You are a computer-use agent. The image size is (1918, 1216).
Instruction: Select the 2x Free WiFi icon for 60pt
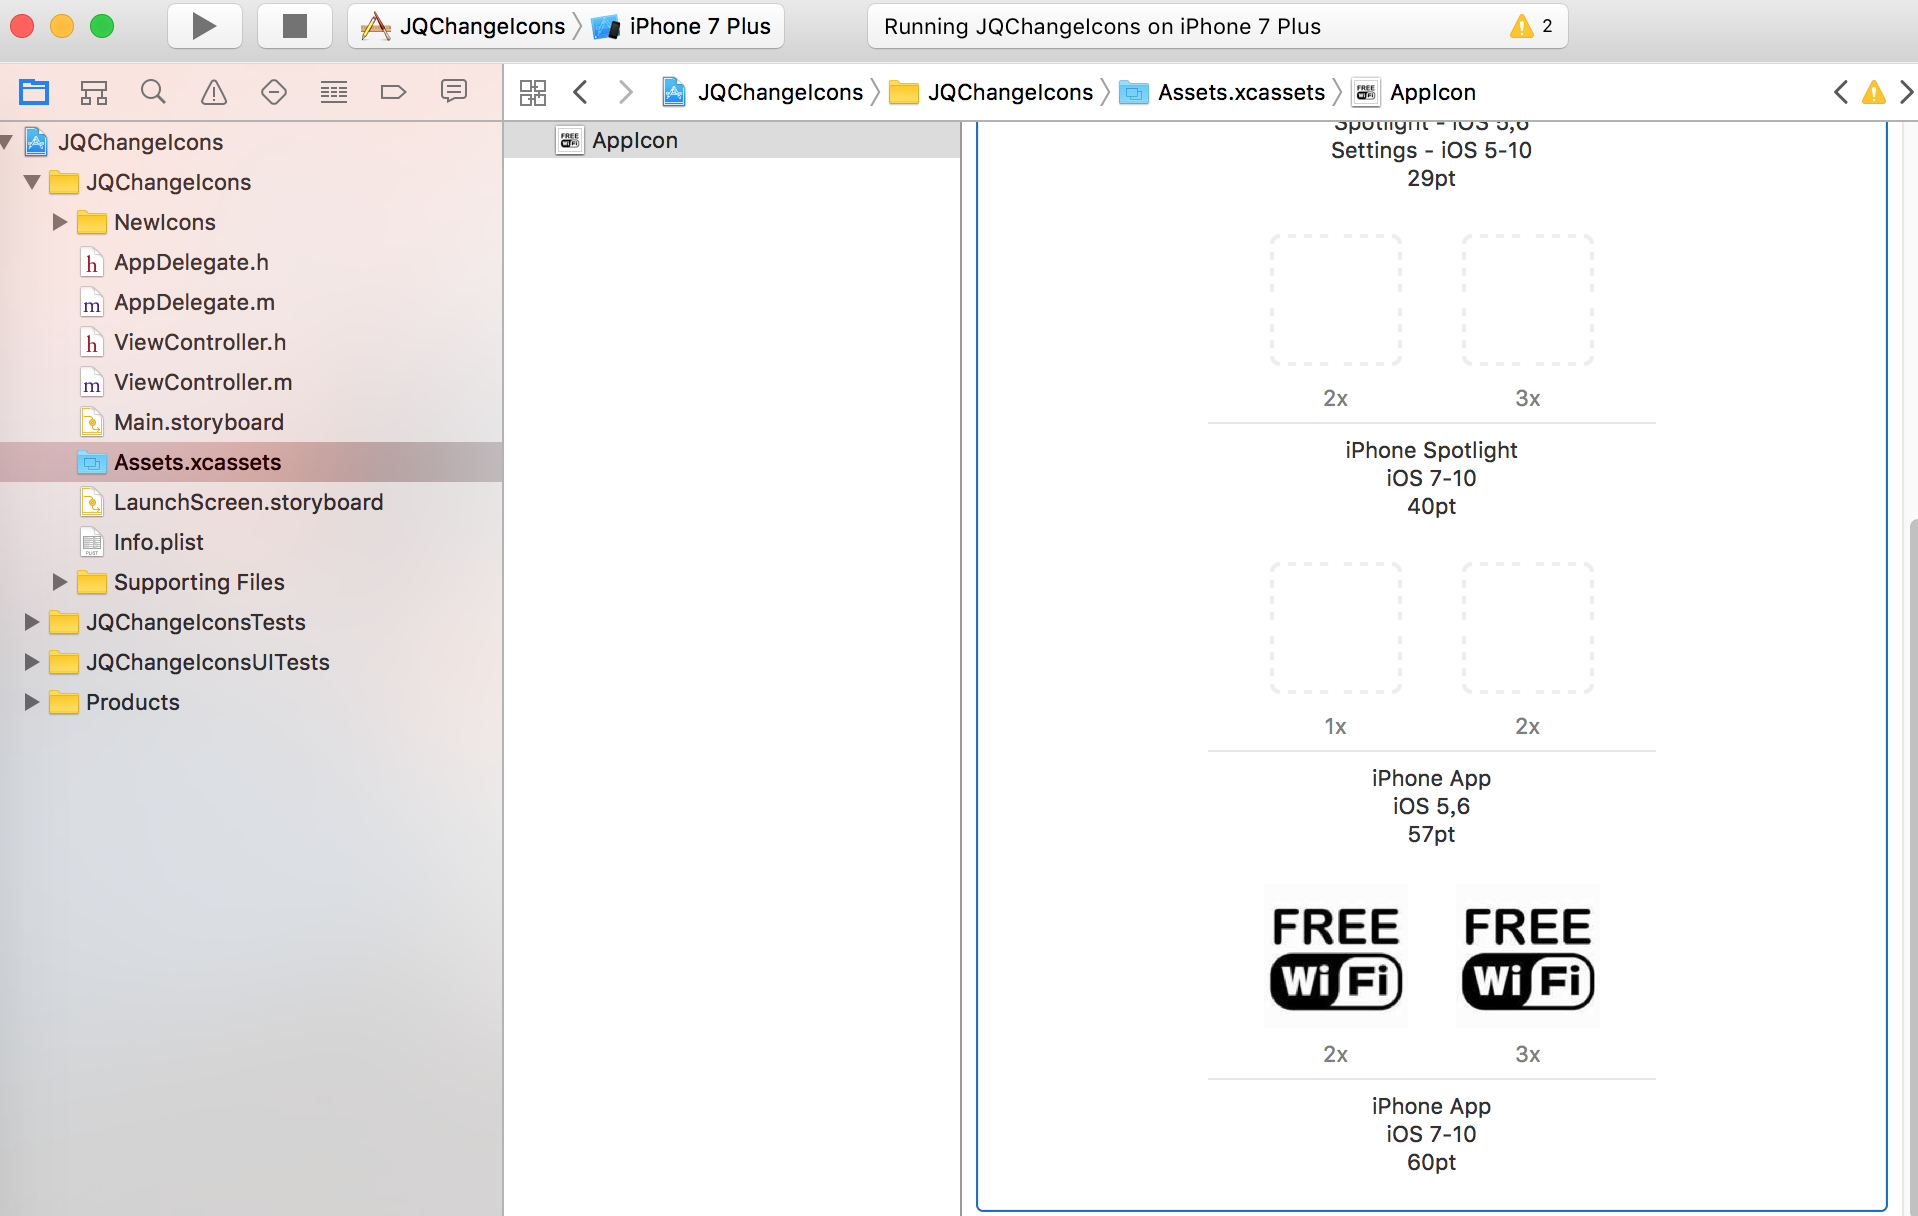click(x=1336, y=956)
